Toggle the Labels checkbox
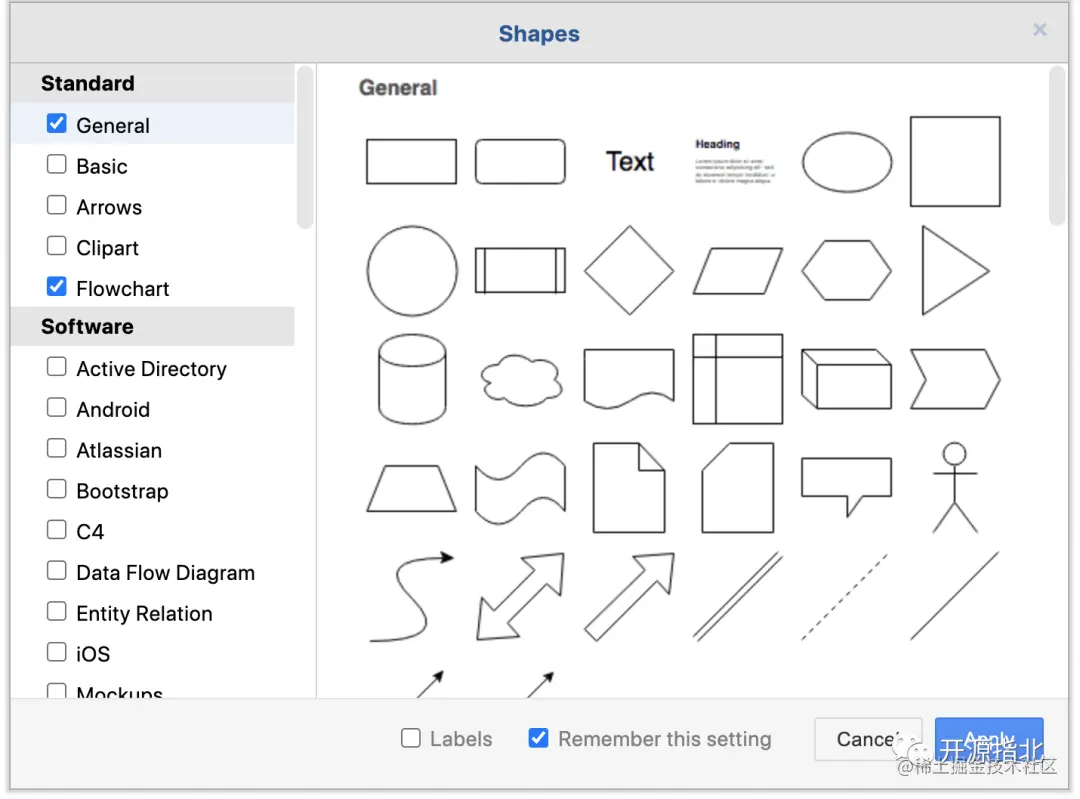The image size is (1080, 799). click(x=410, y=739)
